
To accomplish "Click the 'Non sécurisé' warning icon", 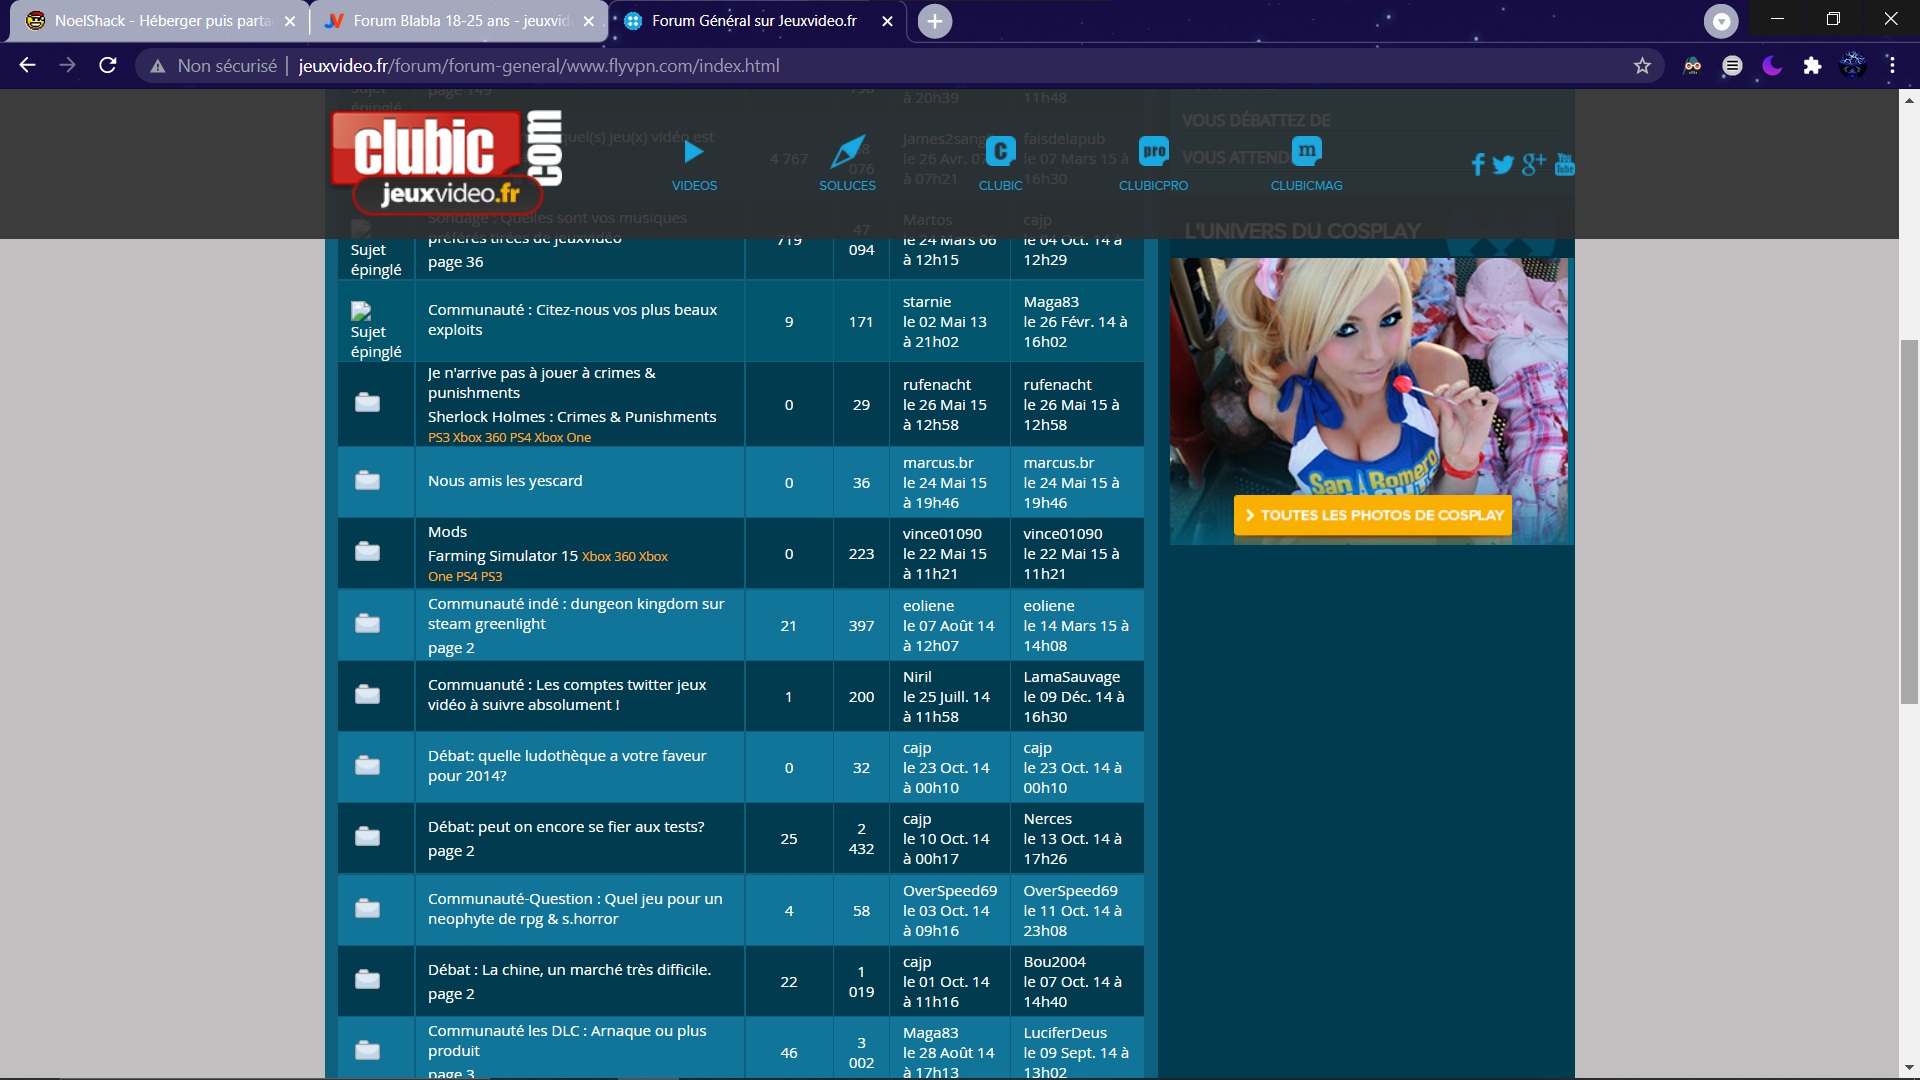I will 157,66.
